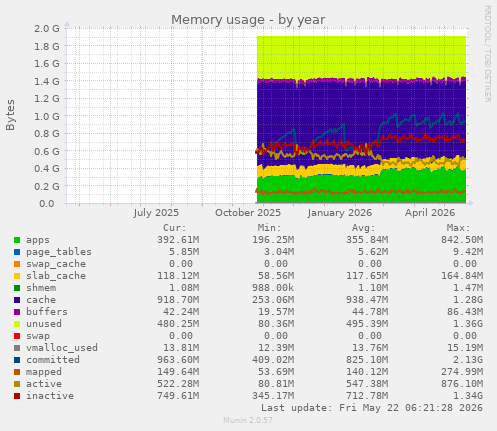
Task: Click the RRDTOOL / TOBI OETIKER watermark
Action: coord(487,54)
